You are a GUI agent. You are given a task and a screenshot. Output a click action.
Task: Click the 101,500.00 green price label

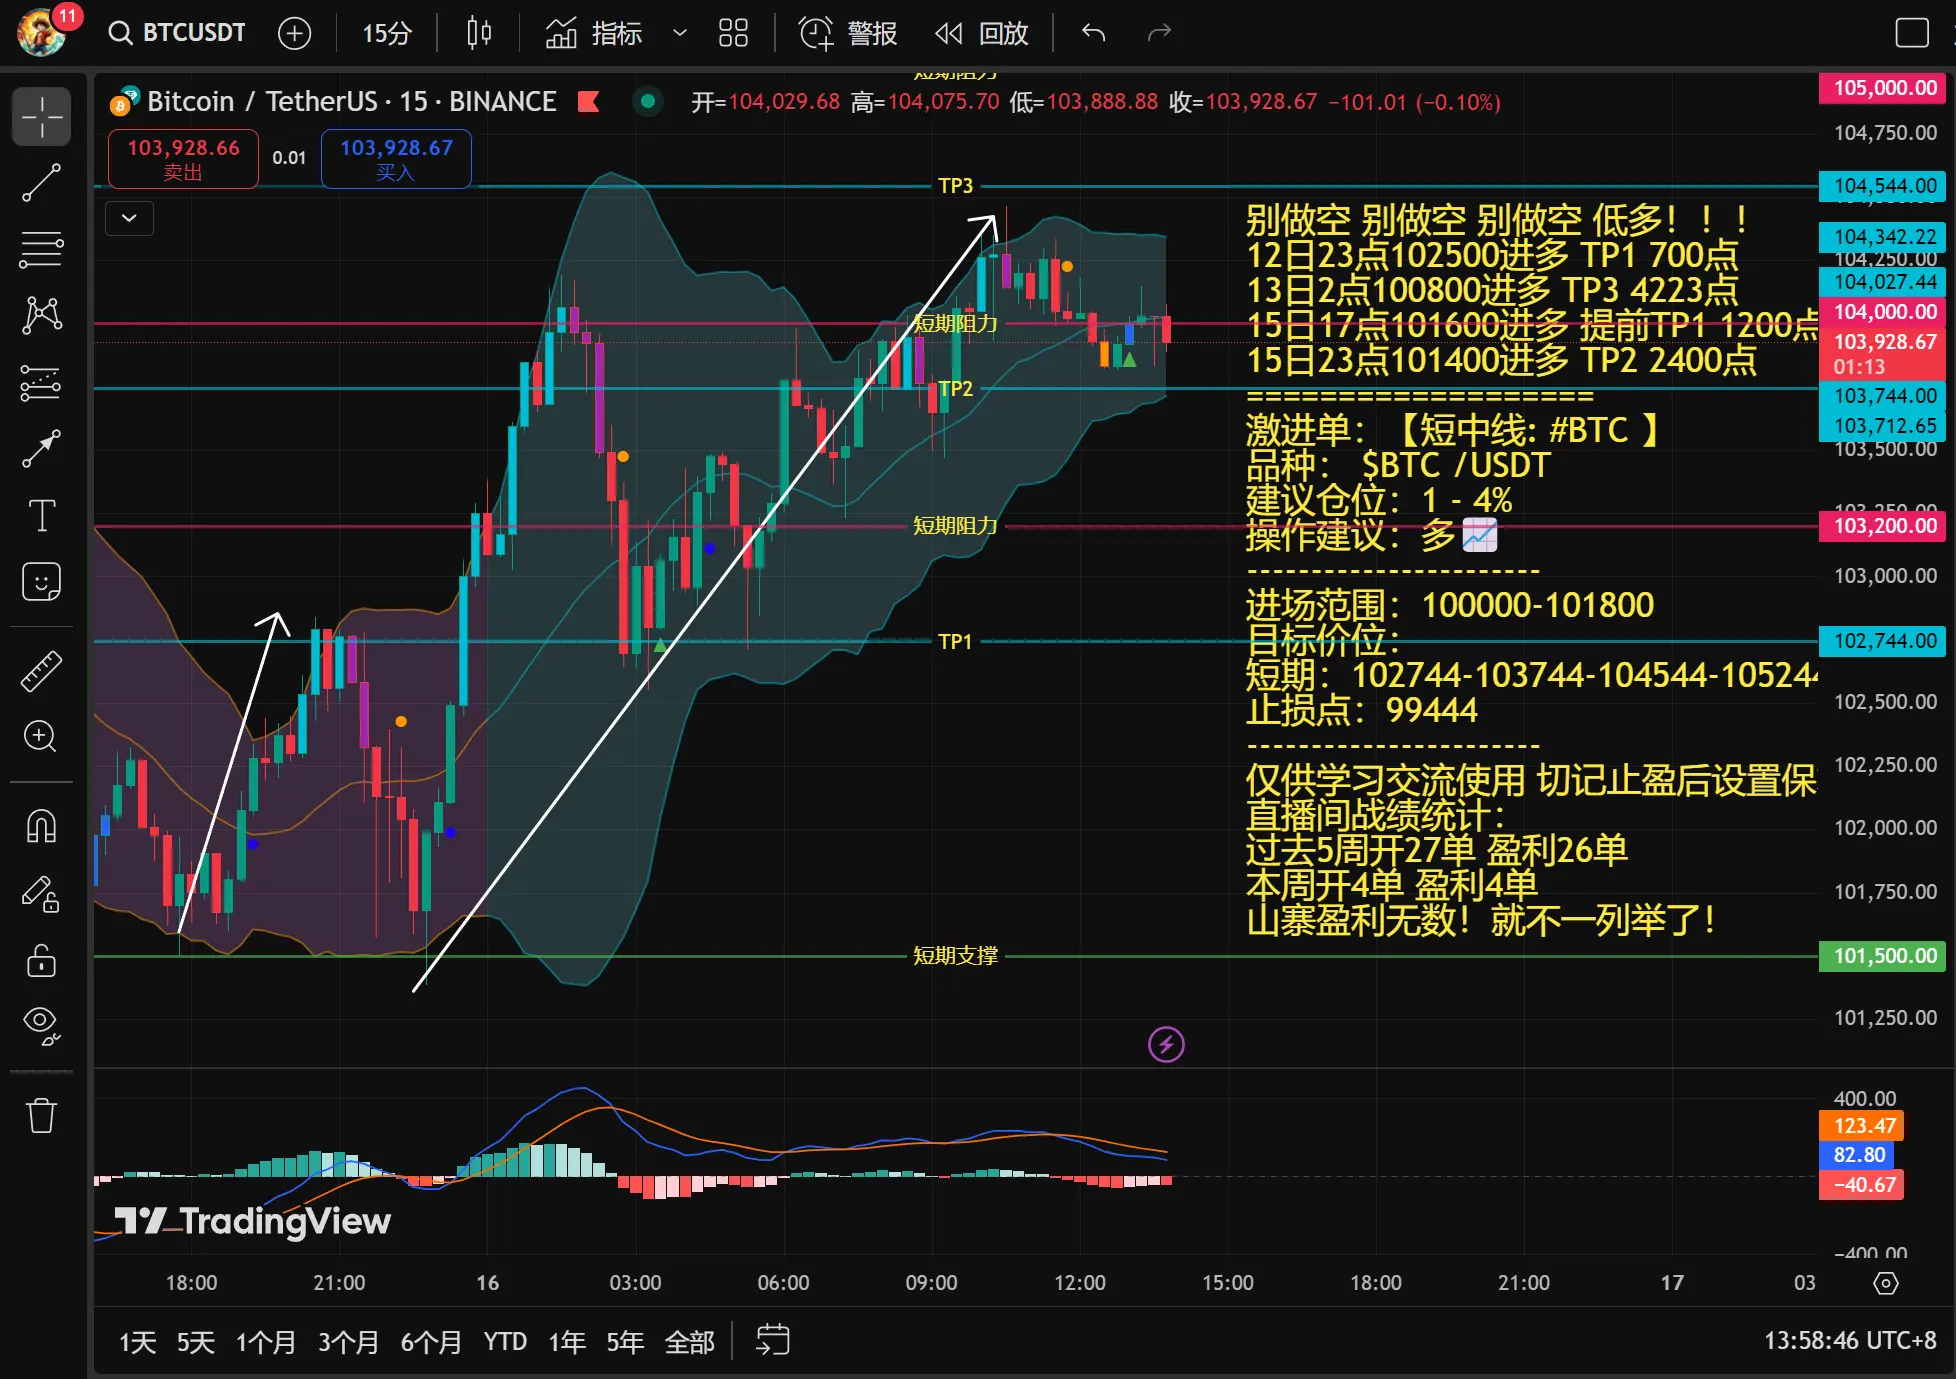click(1884, 956)
